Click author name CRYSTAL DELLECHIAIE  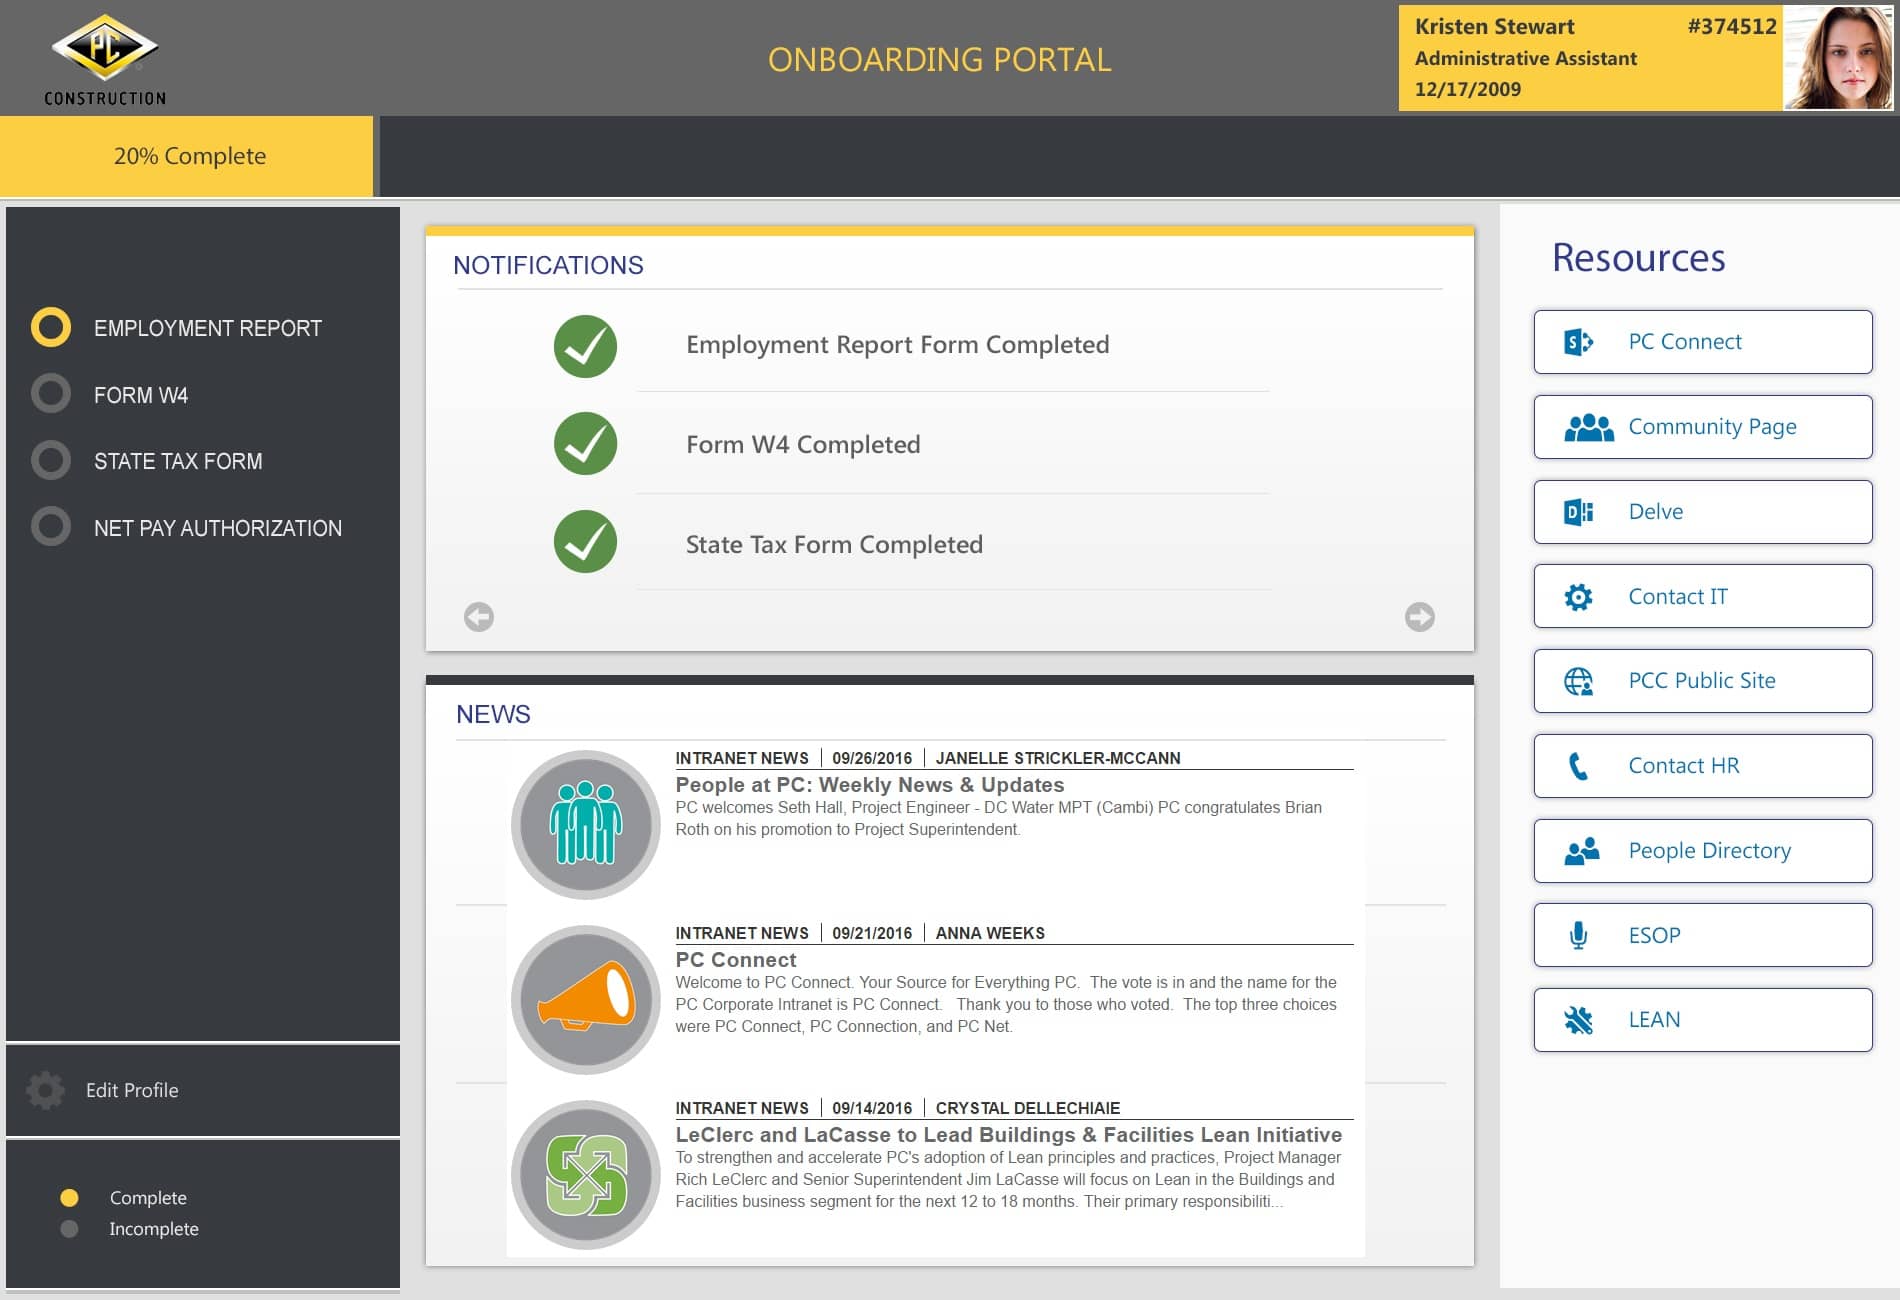click(x=1028, y=1108)
